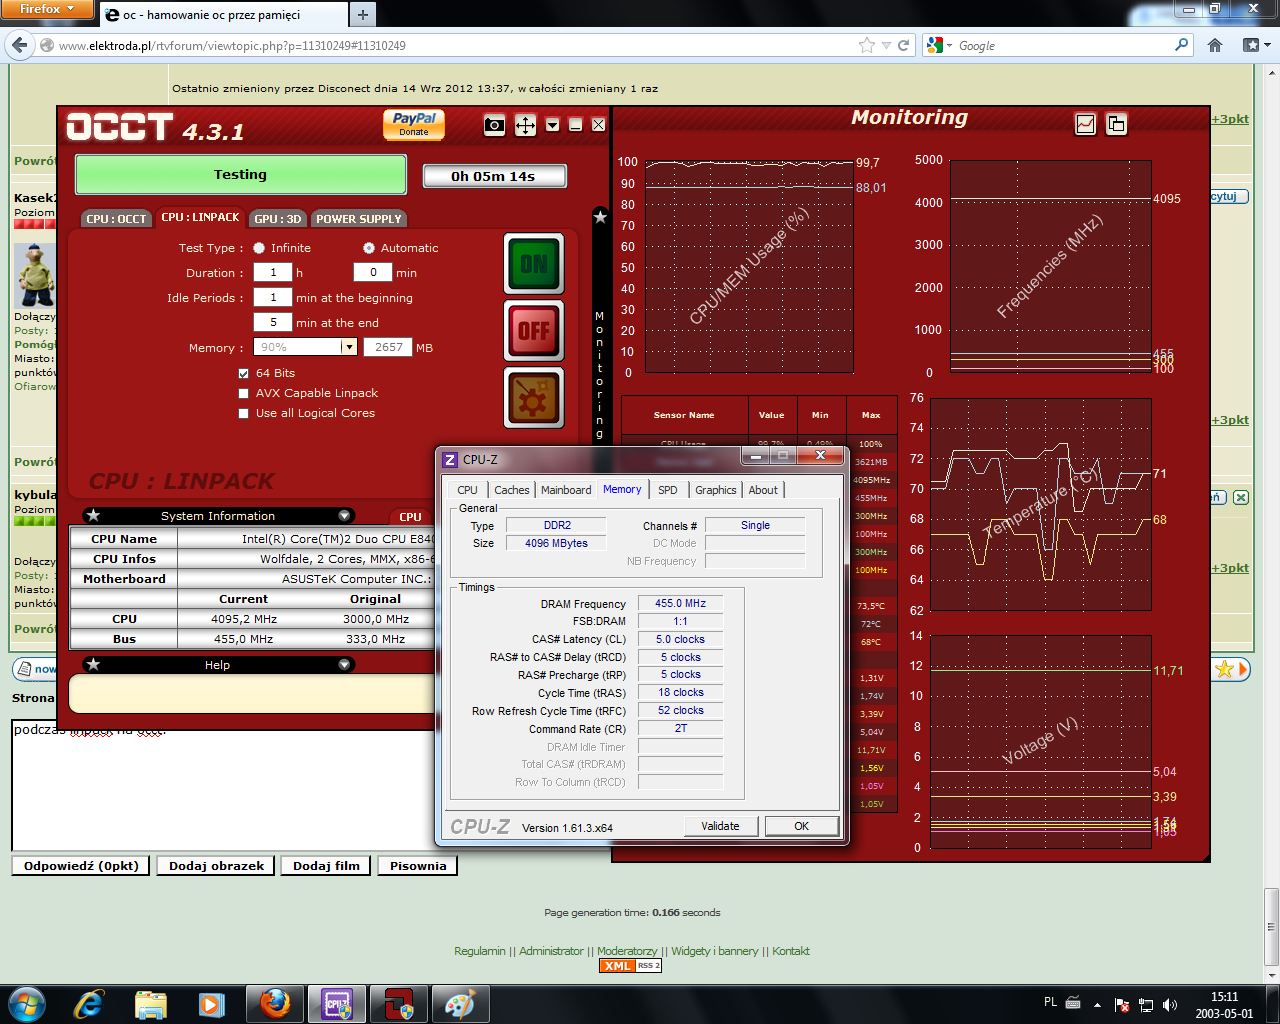Viewport: 1280px width, 1024px height.
Task: Open a new Firefox tab with plus button
Action: (x=363, y=14)
